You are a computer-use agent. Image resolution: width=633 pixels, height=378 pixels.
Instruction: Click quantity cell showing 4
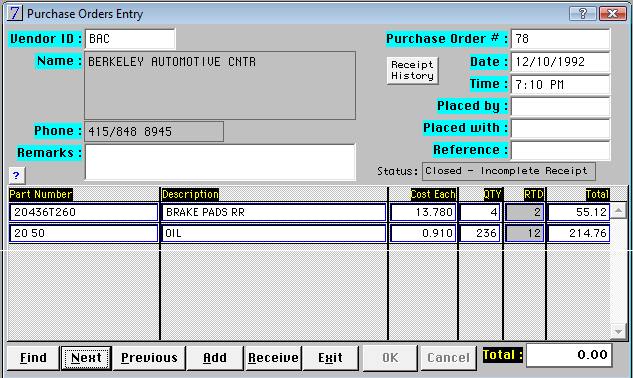click(x=480, y=212)
